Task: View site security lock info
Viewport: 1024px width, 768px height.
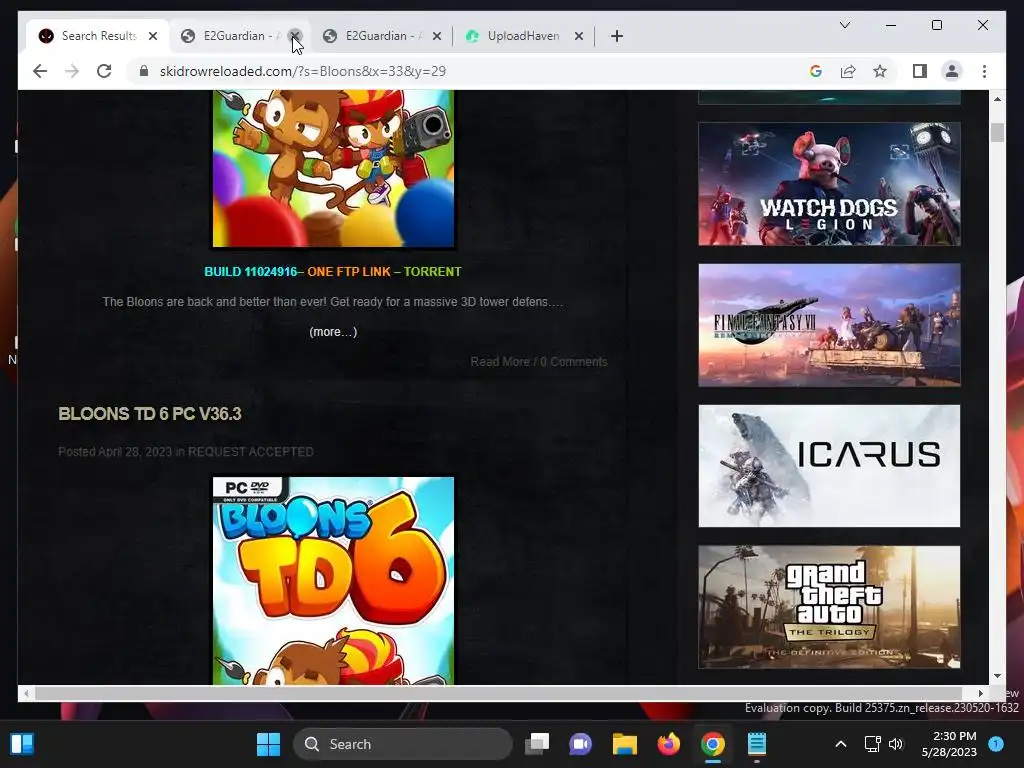Action: [x=144, y=71]
